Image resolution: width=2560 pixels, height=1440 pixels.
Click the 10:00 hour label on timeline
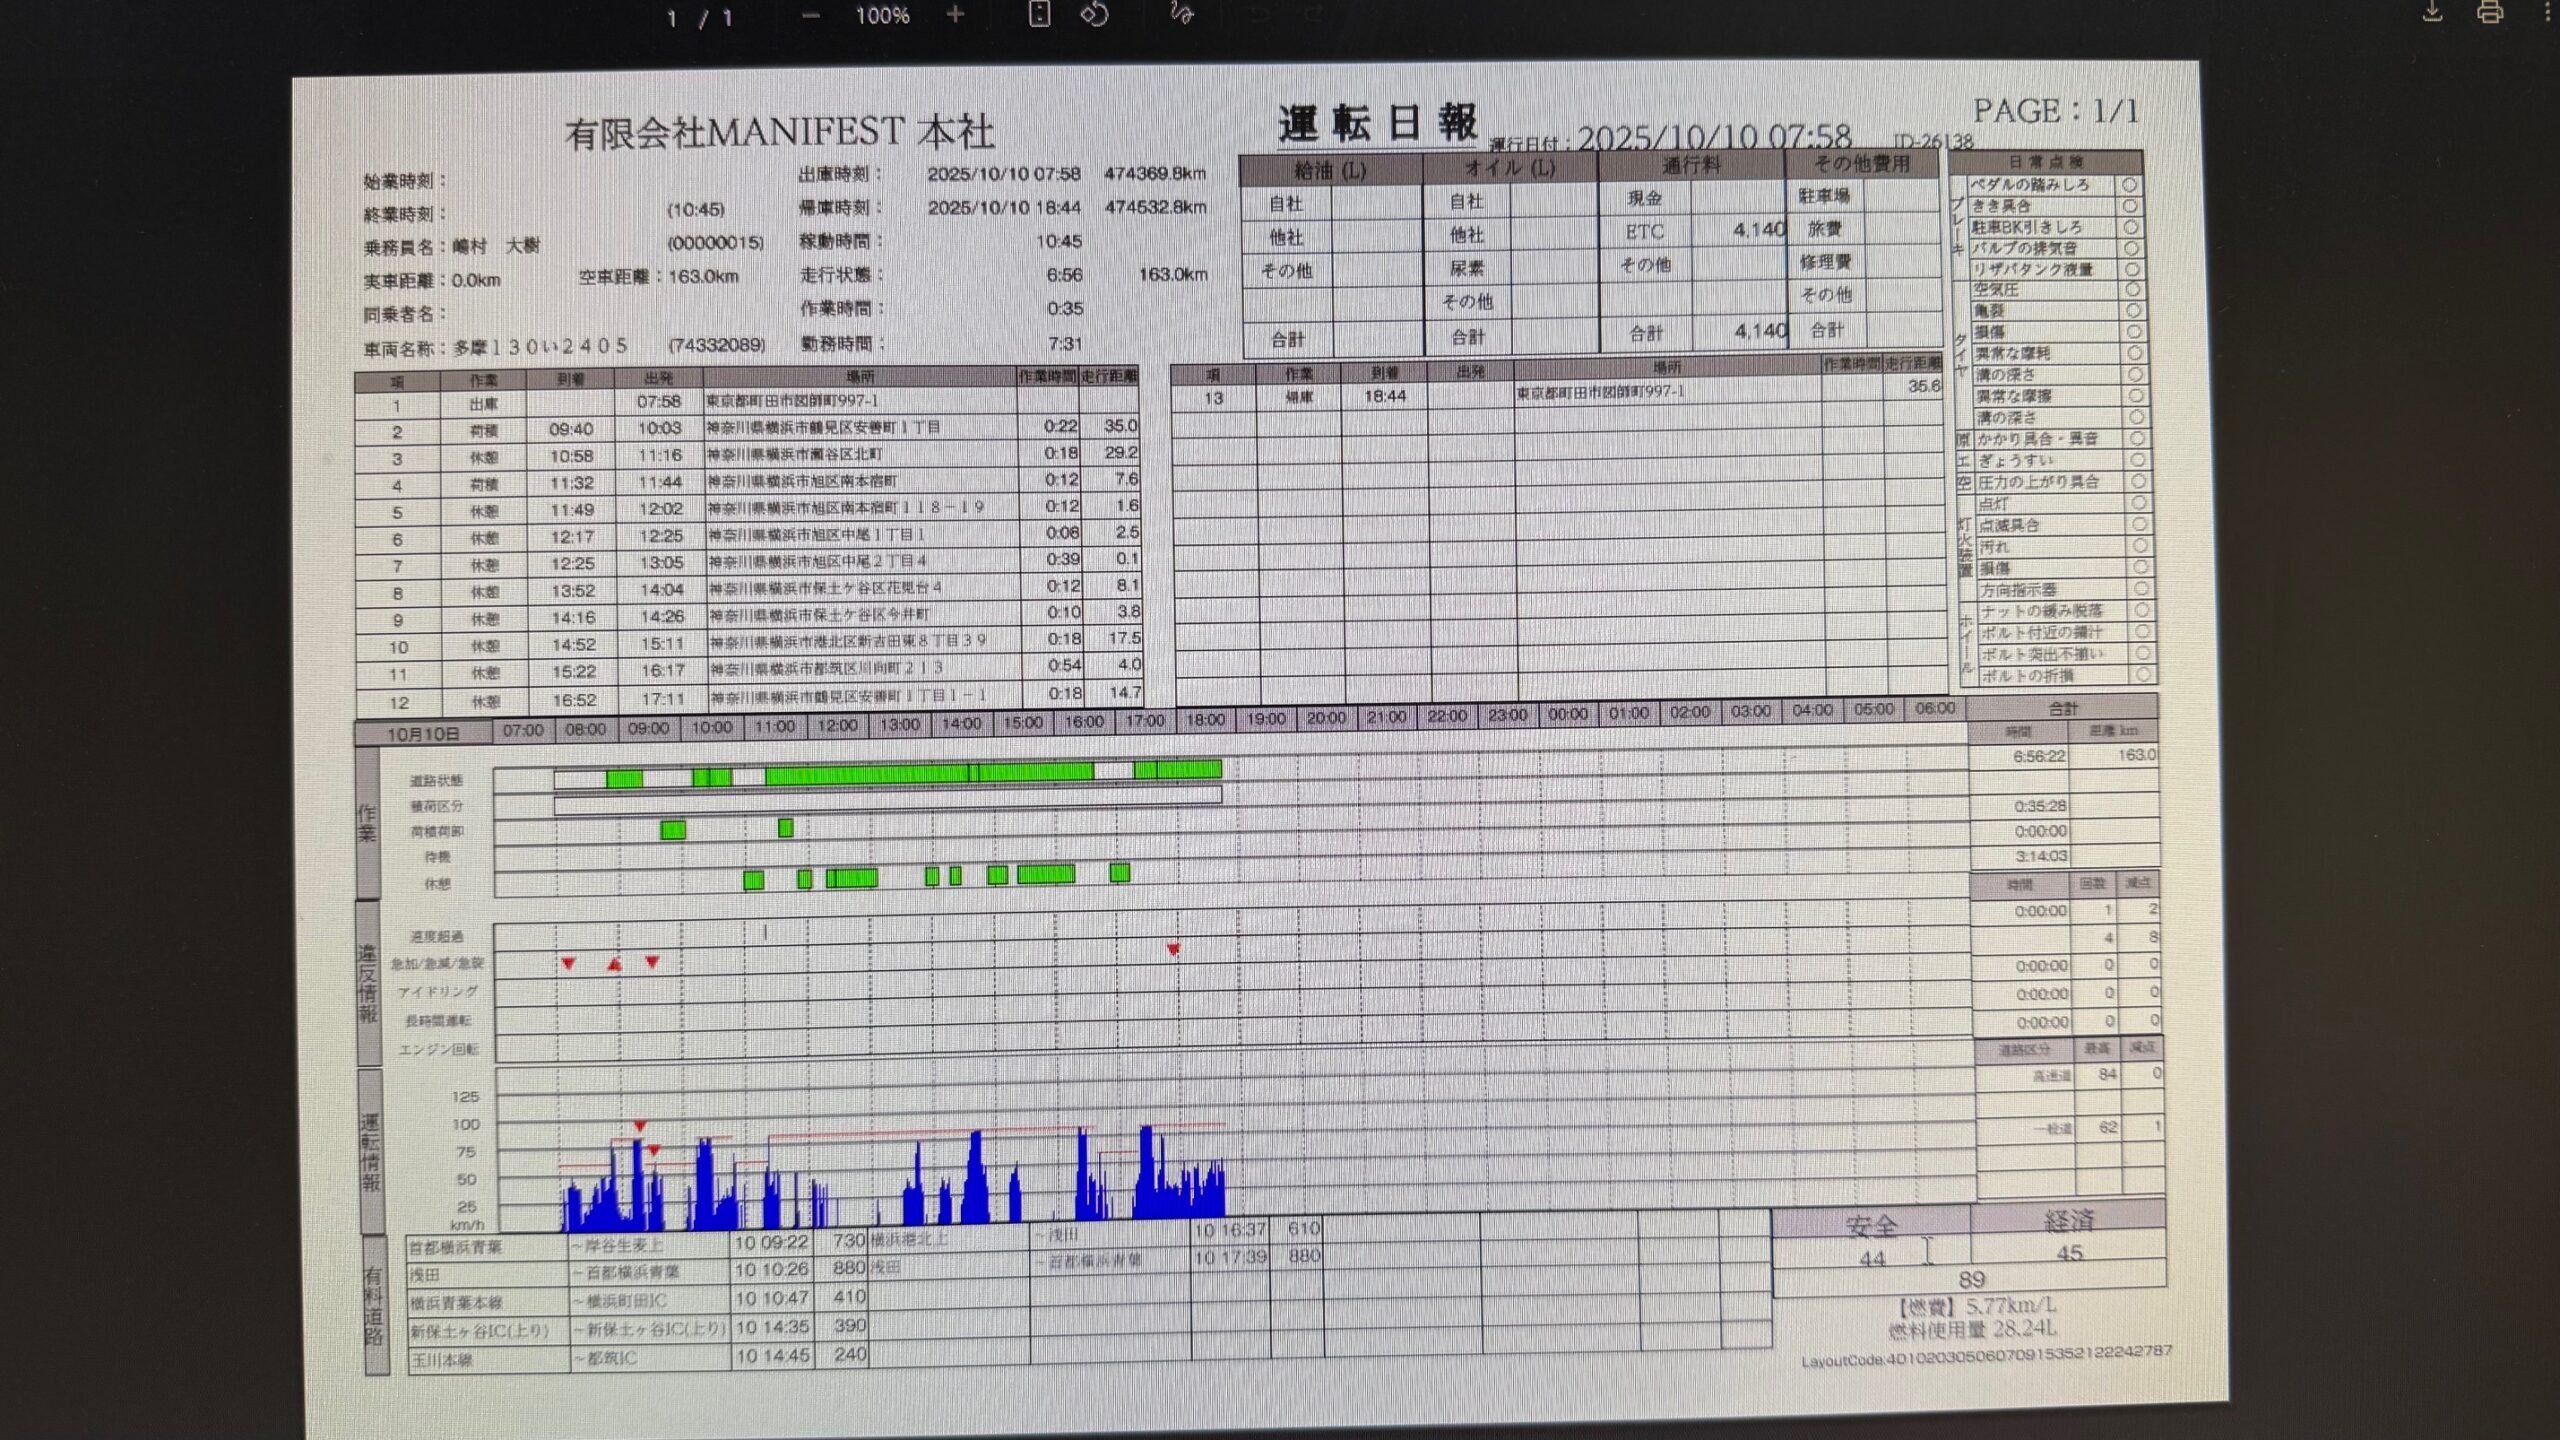(712, 727)
